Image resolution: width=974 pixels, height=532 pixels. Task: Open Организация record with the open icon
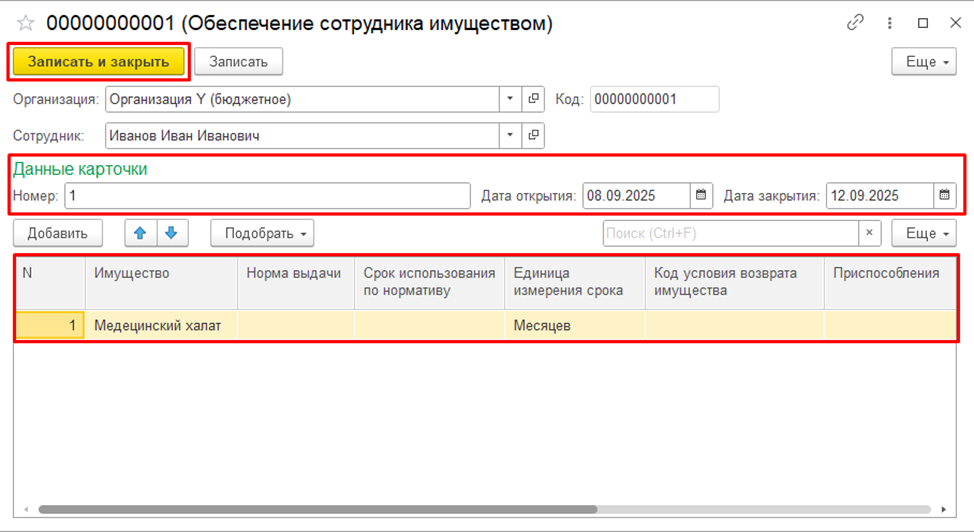[x=533, y=99]
